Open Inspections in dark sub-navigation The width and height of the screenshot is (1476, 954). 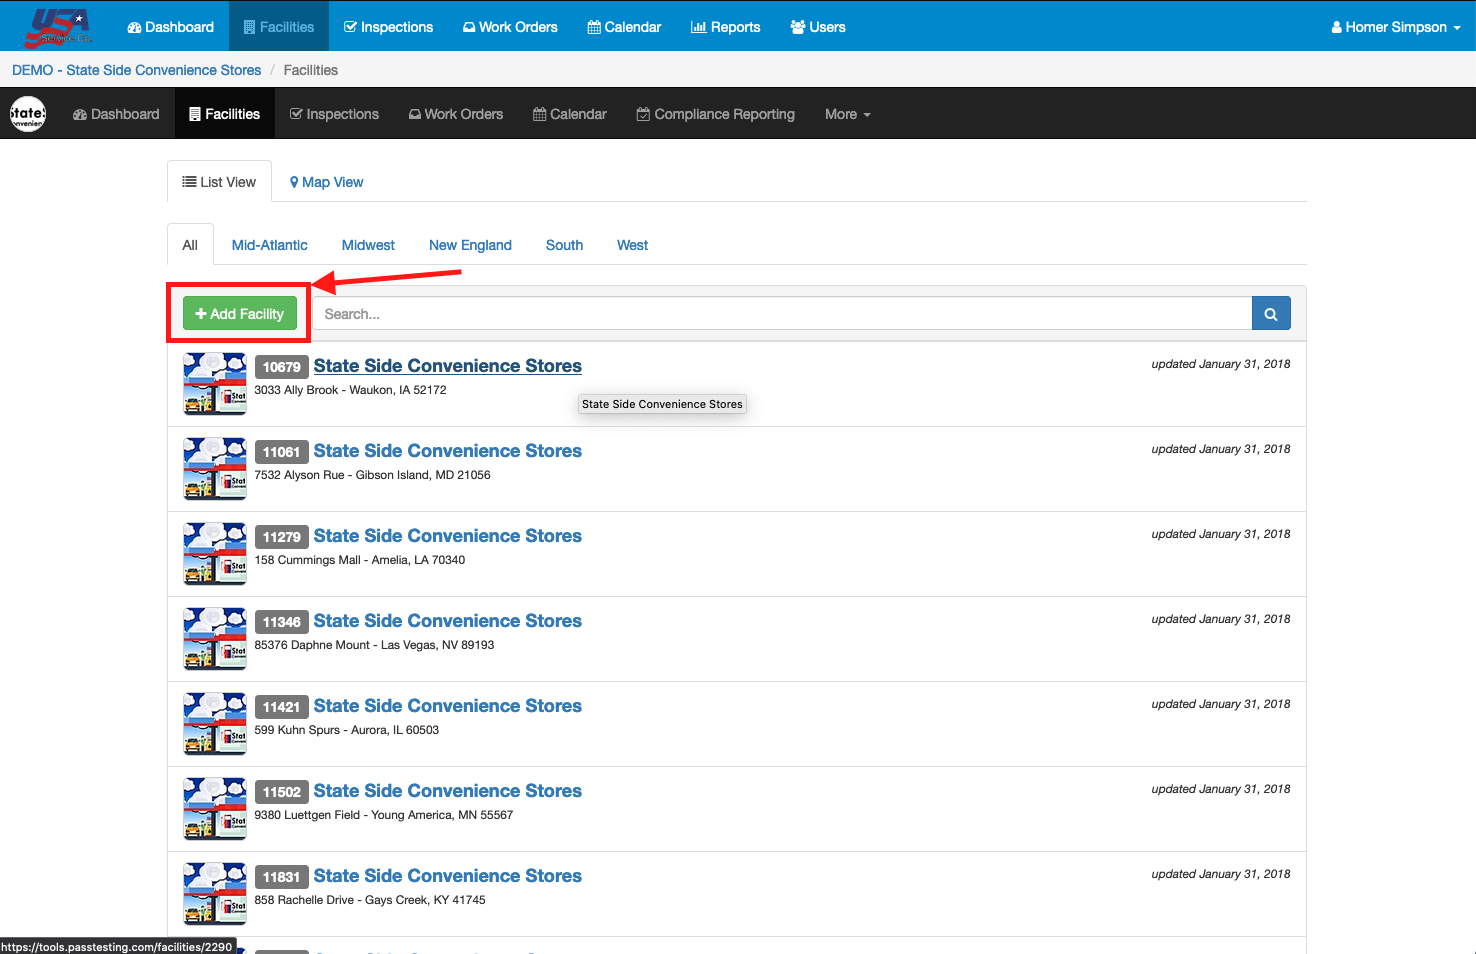tap(334, 114)
